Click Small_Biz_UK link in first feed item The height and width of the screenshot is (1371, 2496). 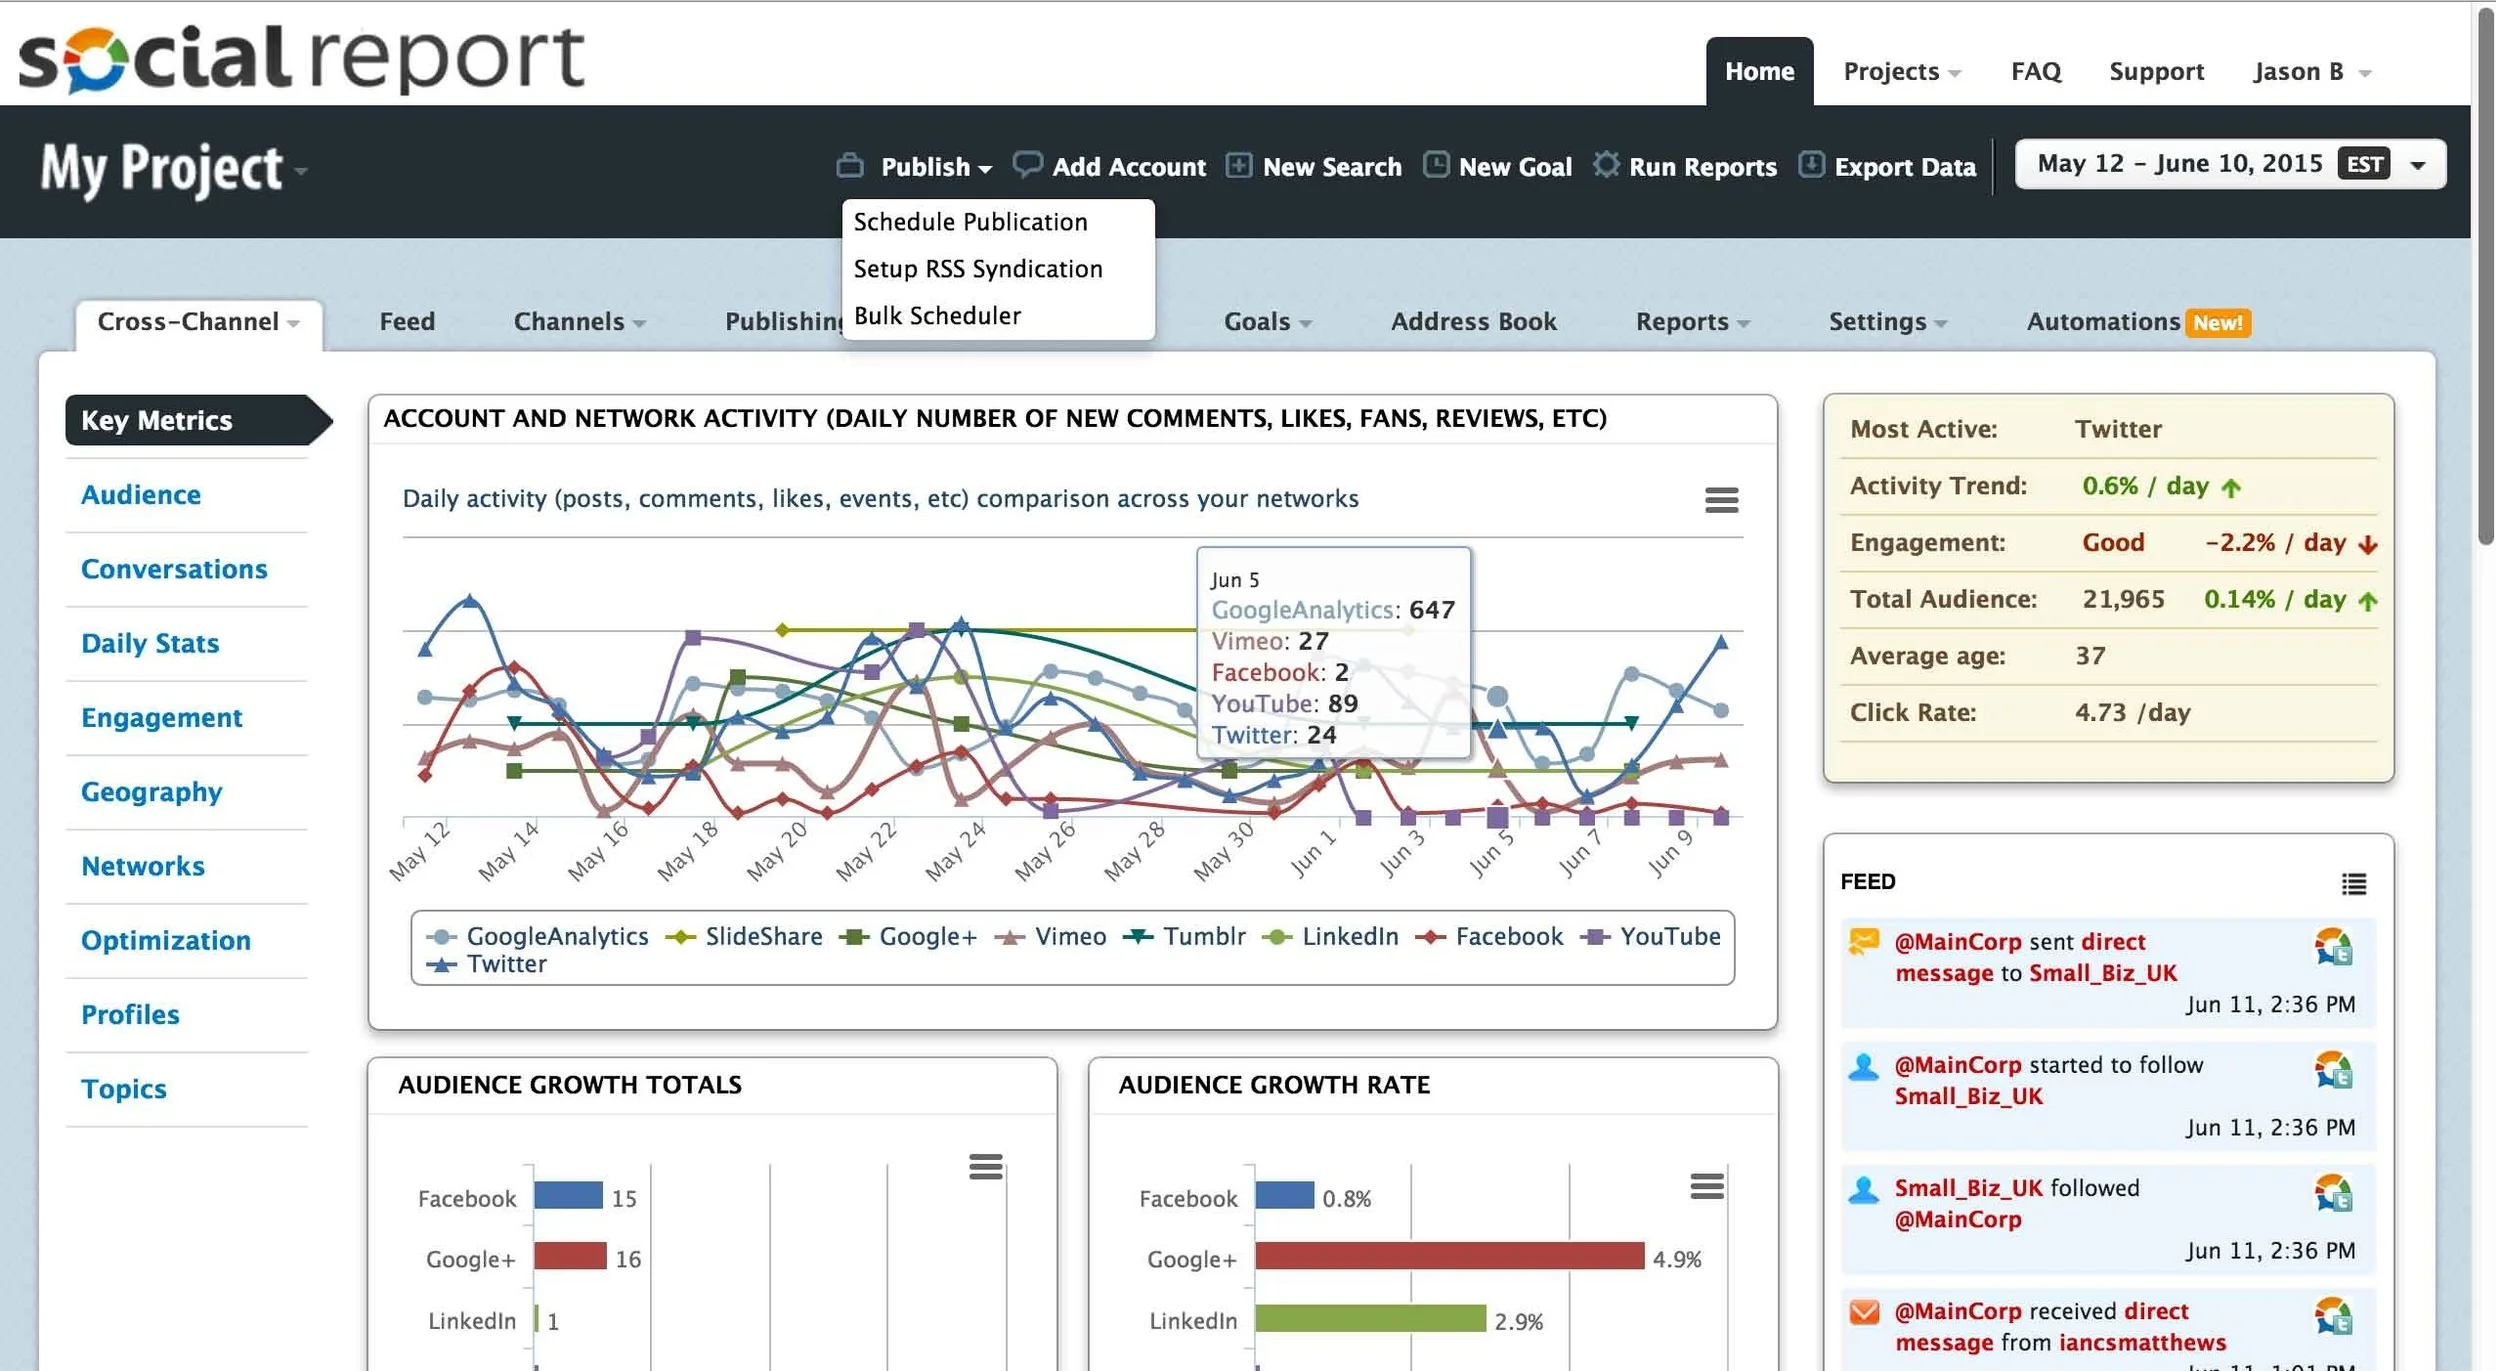tap(2102, 973)
